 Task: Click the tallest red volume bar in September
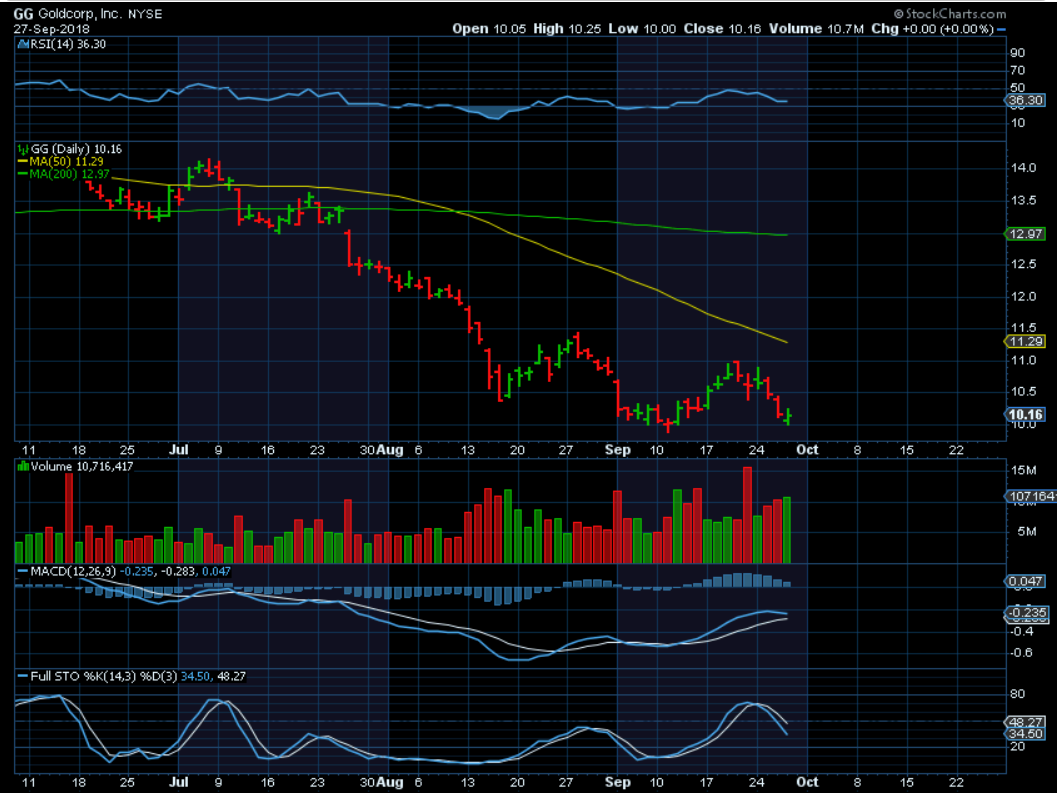(x=747, y=515)
